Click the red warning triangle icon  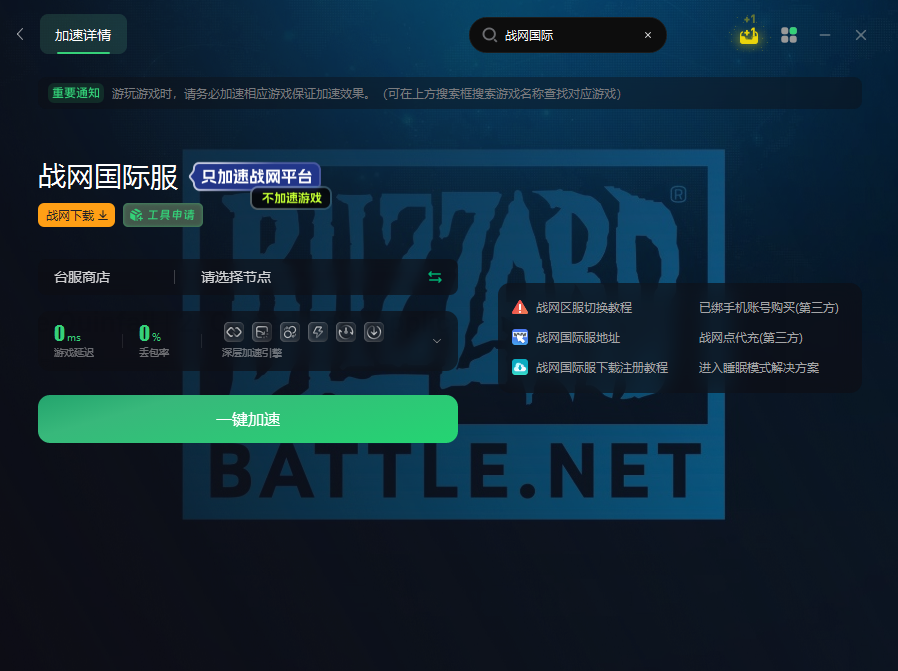point(519,307)
